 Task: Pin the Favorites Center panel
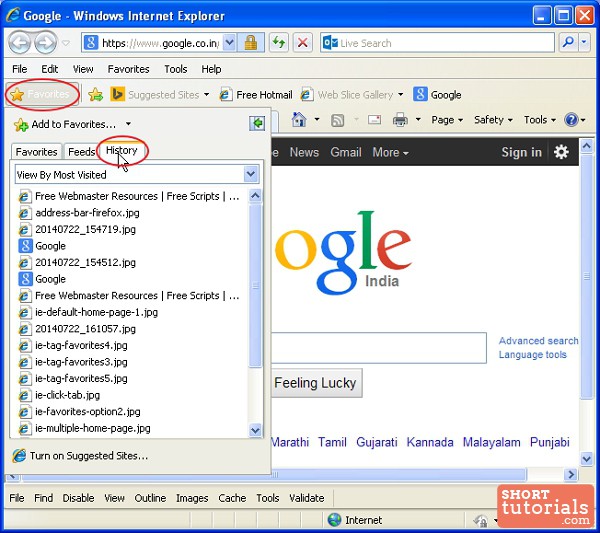click(257, 123)
